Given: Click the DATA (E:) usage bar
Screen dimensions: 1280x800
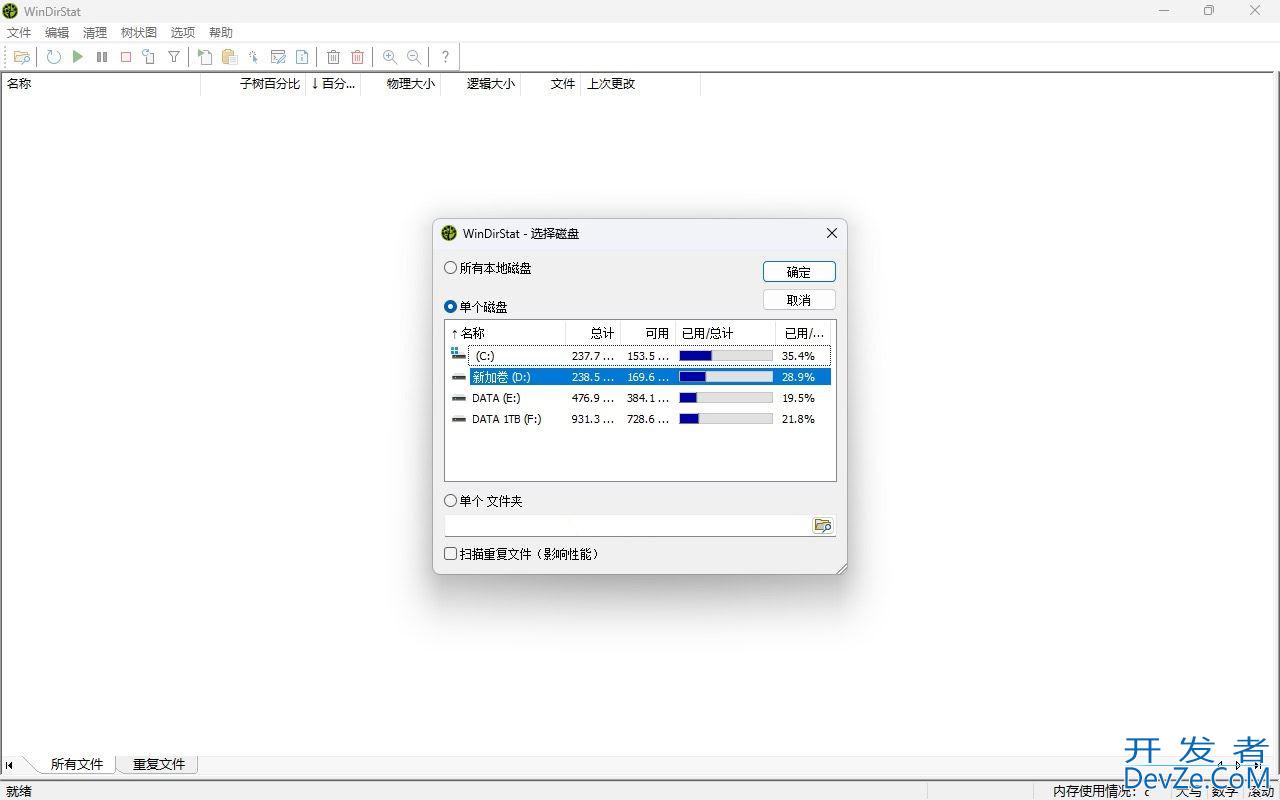Looking at the screenshot, I should point(726,398).
